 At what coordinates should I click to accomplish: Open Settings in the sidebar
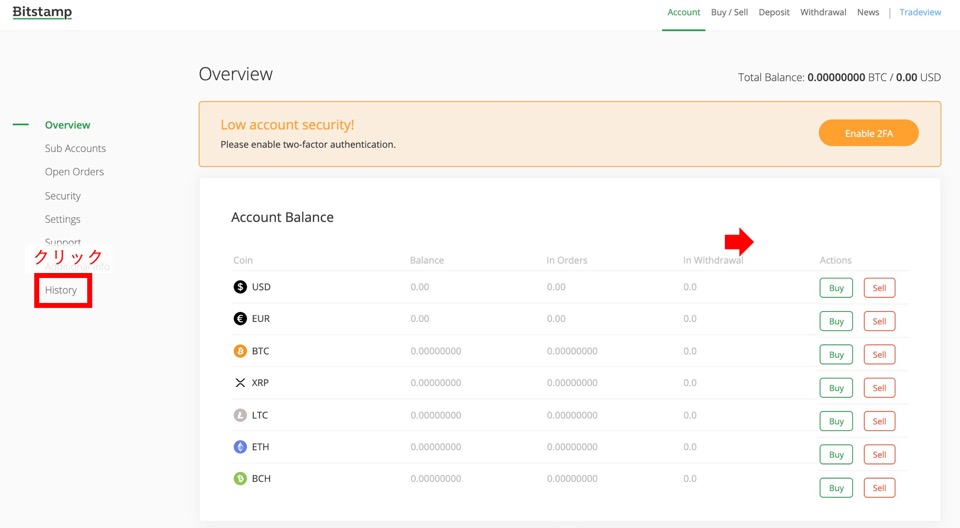(62, 219)
